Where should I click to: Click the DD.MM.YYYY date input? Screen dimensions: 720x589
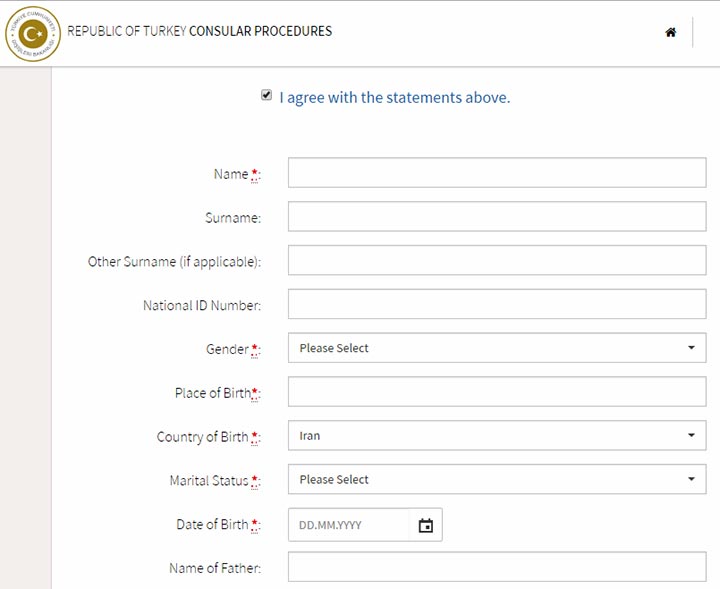click(349, 525)
